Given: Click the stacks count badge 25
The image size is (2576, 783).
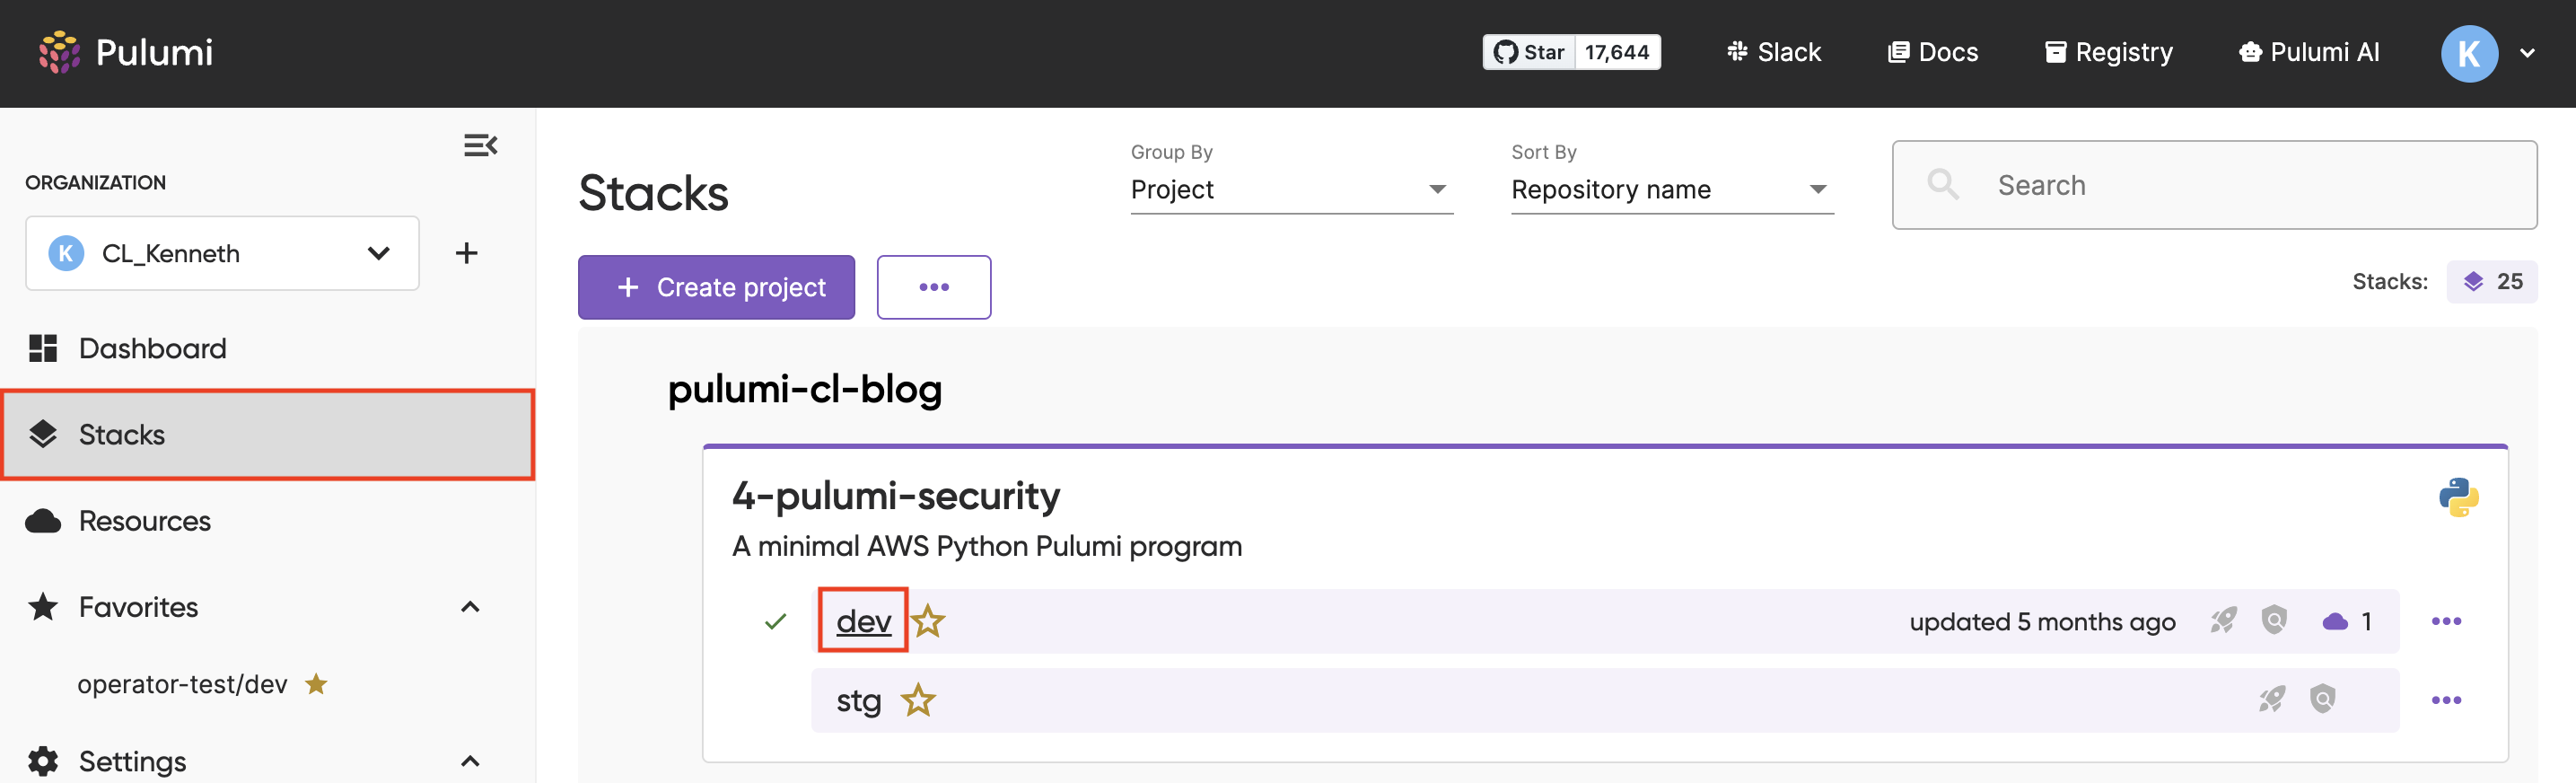Looking at the screenshot, I should [x=2491, y=282].
